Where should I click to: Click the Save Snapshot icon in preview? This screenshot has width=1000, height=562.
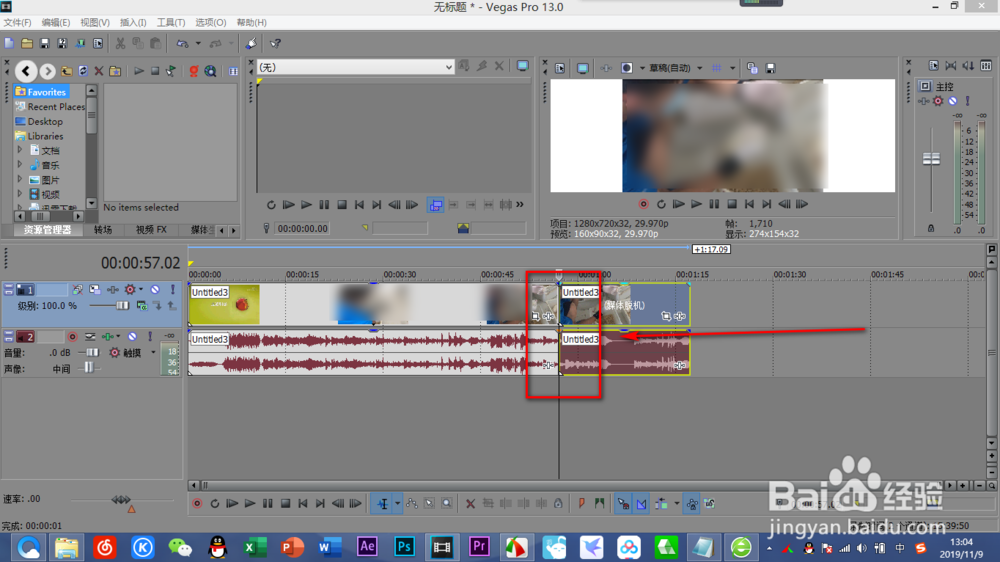point(770,68)
